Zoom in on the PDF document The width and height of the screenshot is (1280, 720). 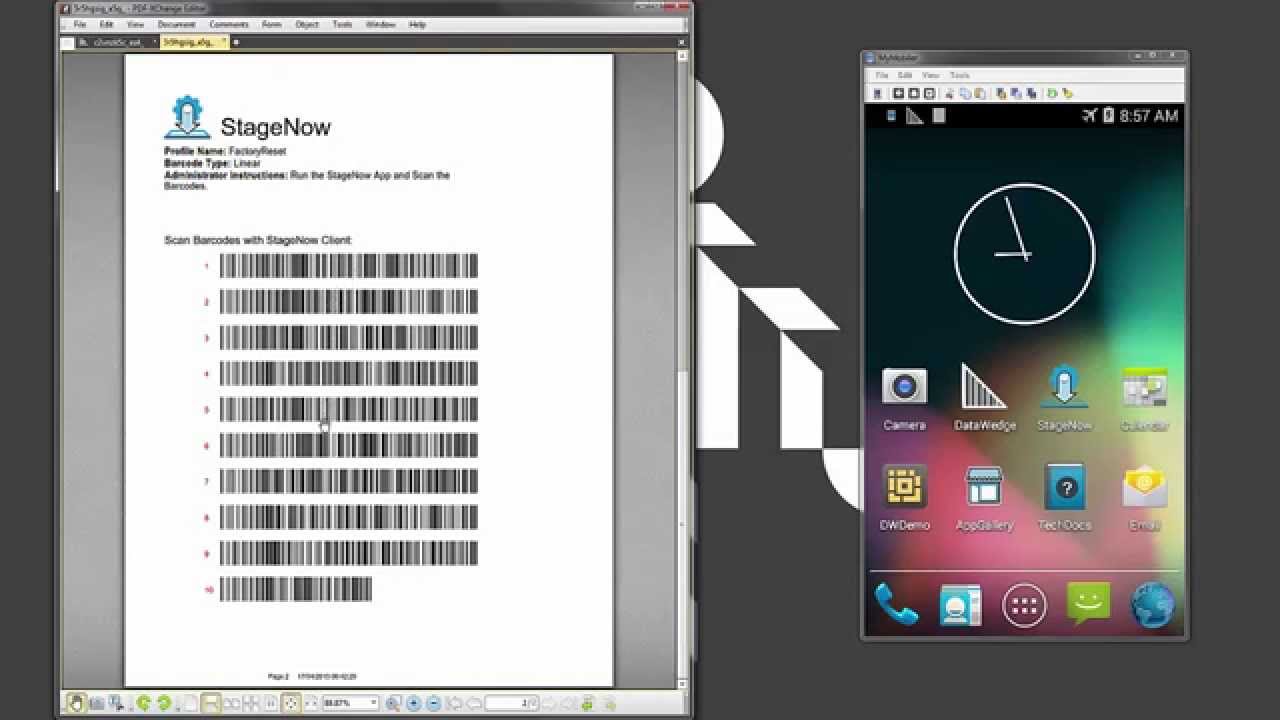pos(413,703)
